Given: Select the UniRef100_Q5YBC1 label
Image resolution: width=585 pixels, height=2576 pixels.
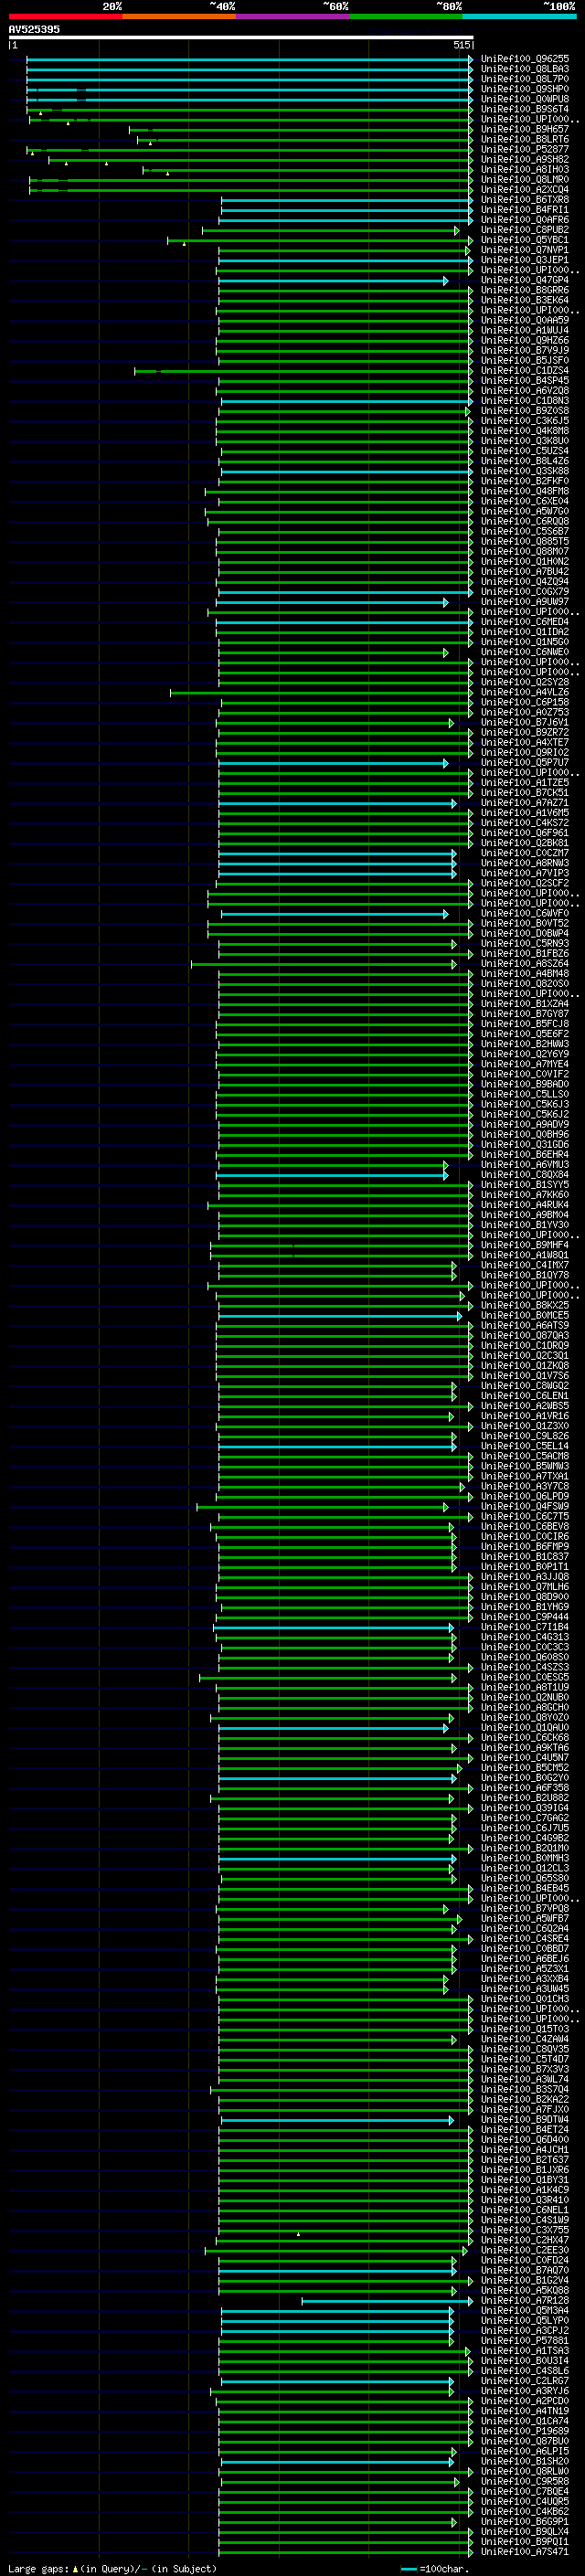Looking at the screenshot, I should (525, 240).
